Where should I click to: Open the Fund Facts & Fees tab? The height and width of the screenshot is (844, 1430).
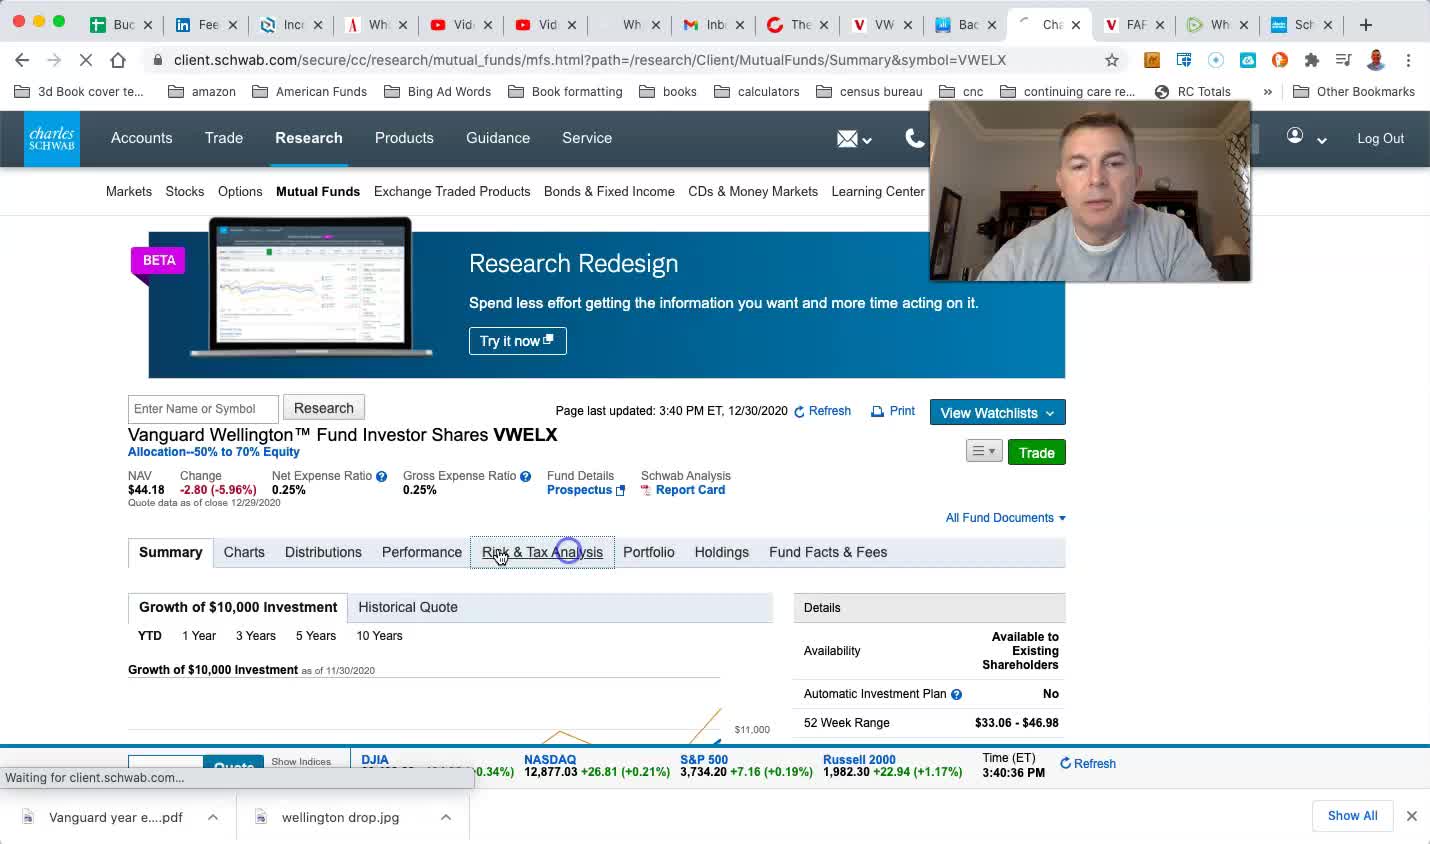[x=828, y=552]
